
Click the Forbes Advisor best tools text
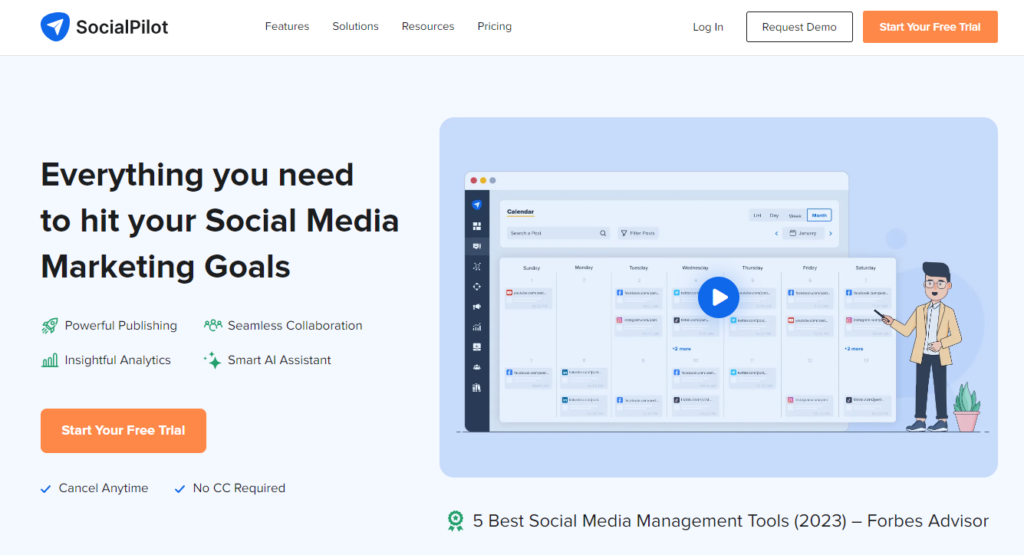[x=730, y=520]
